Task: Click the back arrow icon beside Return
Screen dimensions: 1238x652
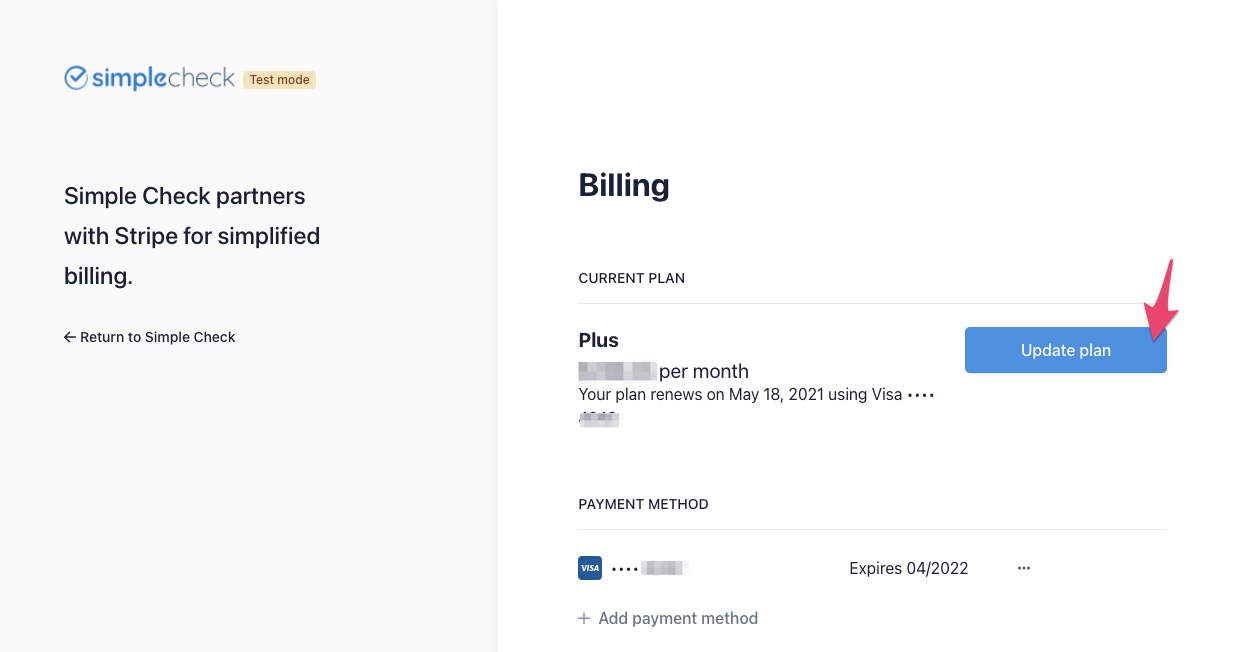Action: click(70, 337)
